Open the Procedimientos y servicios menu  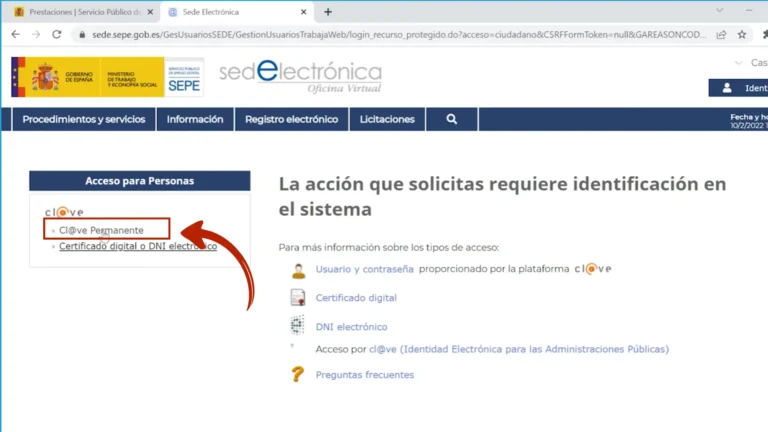(84, 120)
